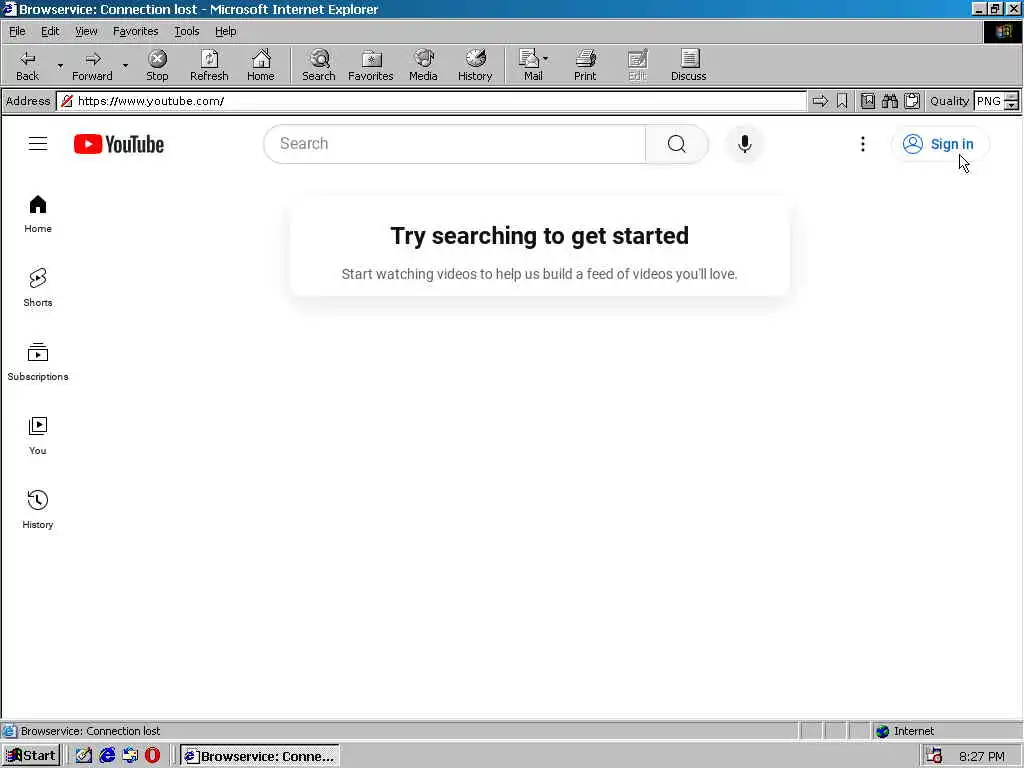The width and height of the screenshot is (1024, 768).
Task: Click the Windows Start button
Action: click(x=31, y=756)
